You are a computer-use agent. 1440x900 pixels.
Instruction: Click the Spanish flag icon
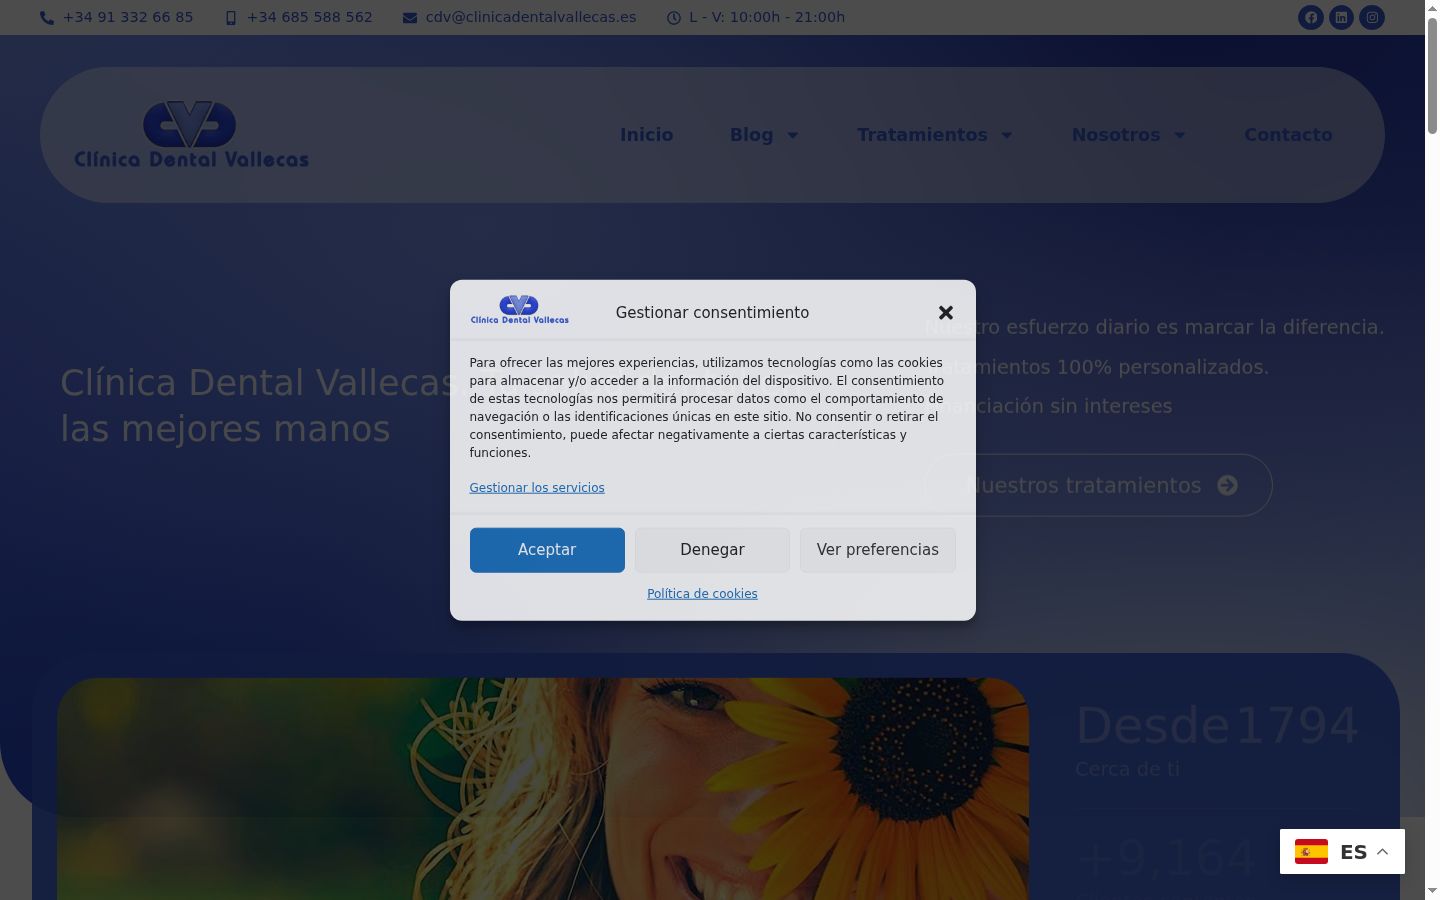pos(1311,851)
